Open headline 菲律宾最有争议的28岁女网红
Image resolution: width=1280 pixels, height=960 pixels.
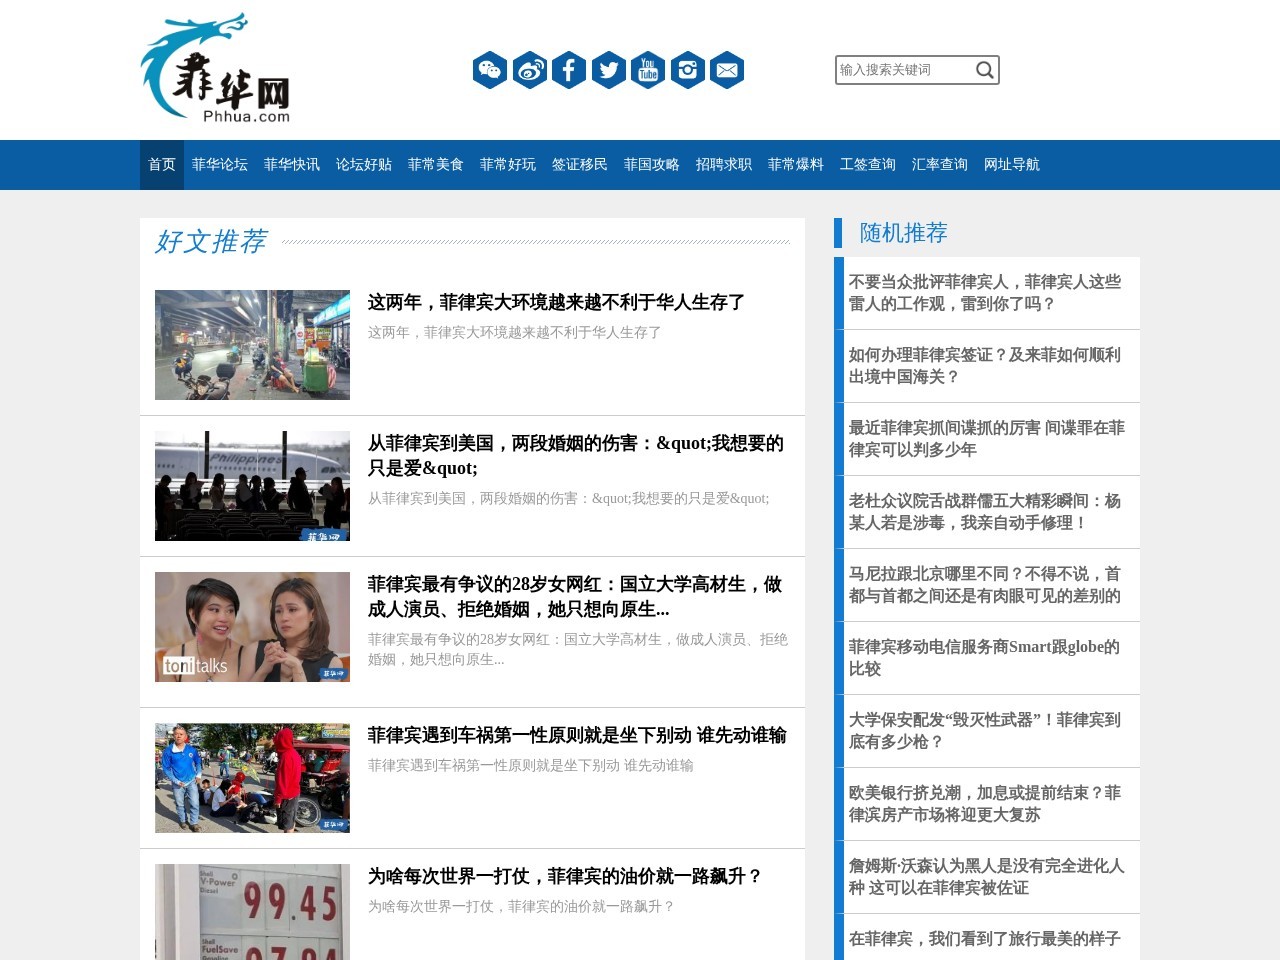click(x=575, y=596)
